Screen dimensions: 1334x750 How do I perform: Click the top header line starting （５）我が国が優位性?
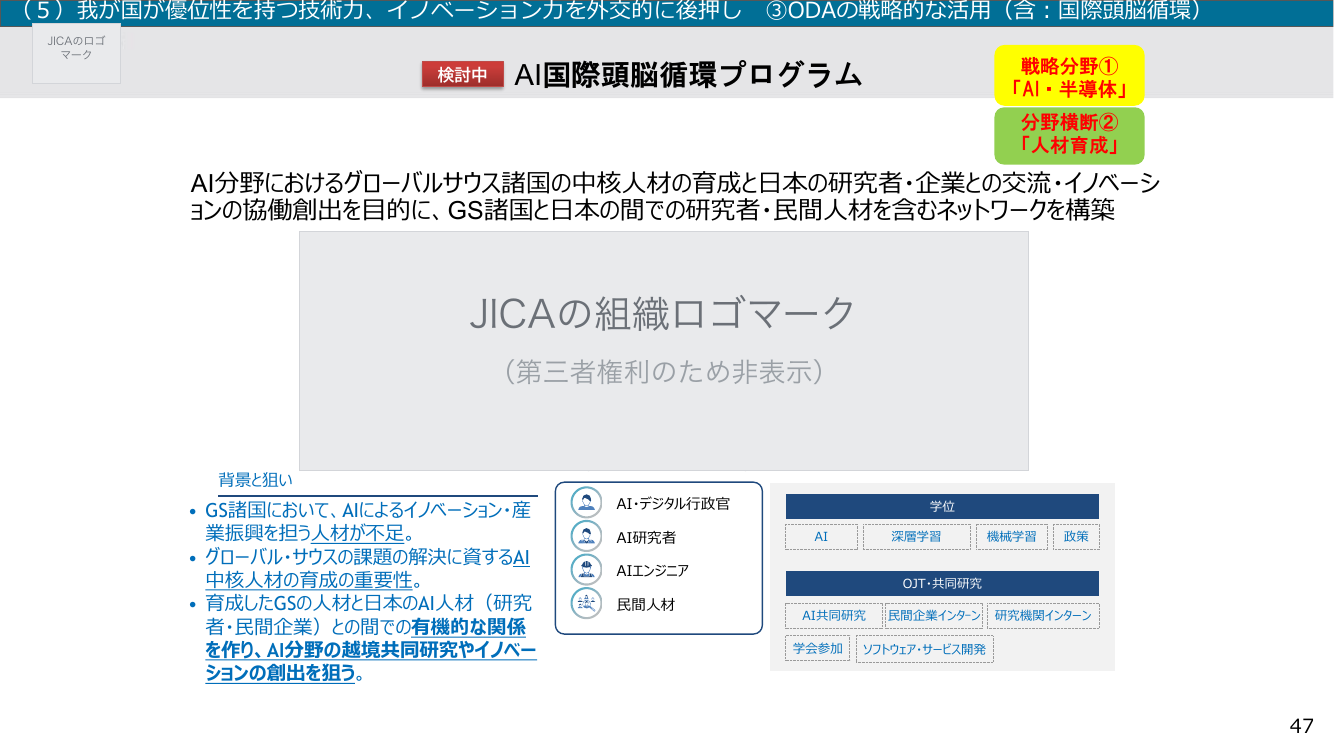pyautogui.click(x=611, y=11)
